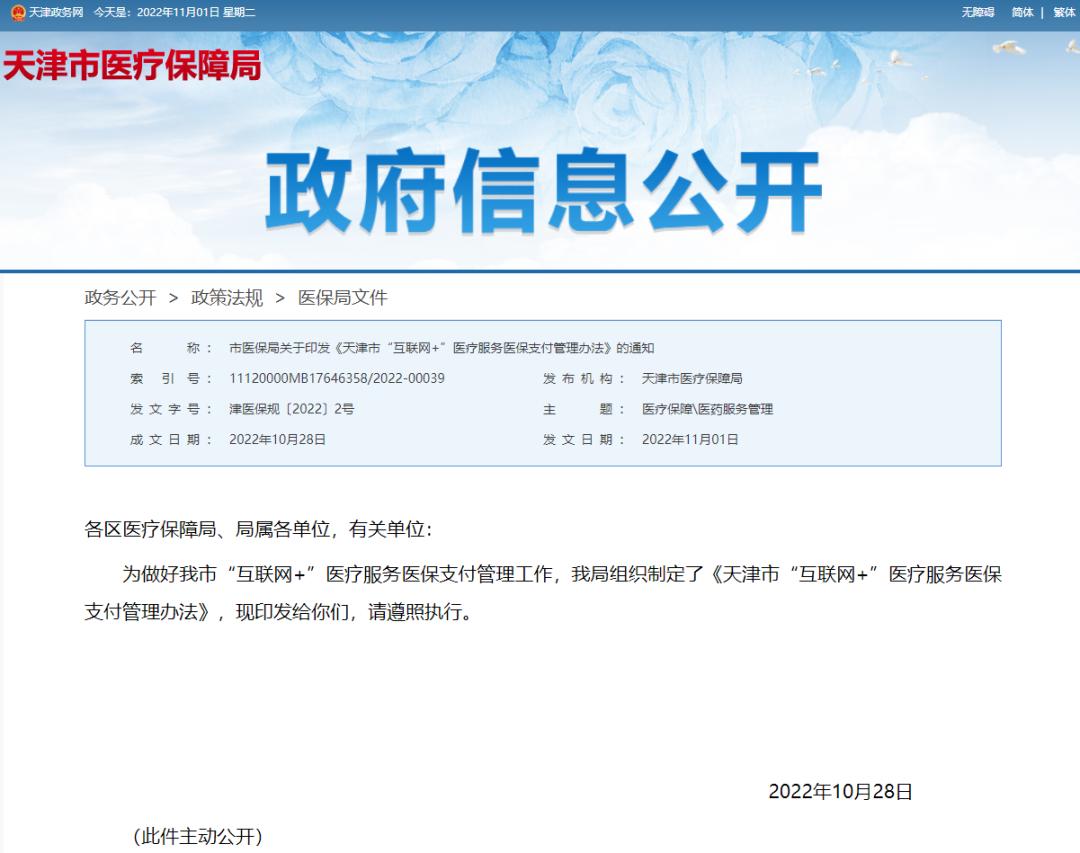Click the 此件主动公开 note at bottom
This screenshot has height=853, width=1080.
tap(198, 836)
